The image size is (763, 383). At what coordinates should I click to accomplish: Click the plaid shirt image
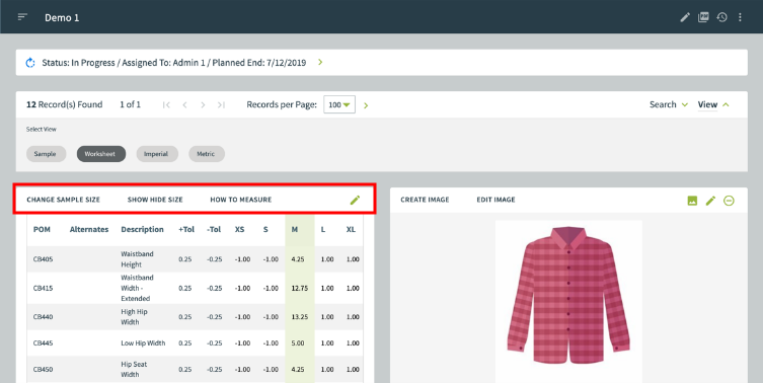point(568,296)
